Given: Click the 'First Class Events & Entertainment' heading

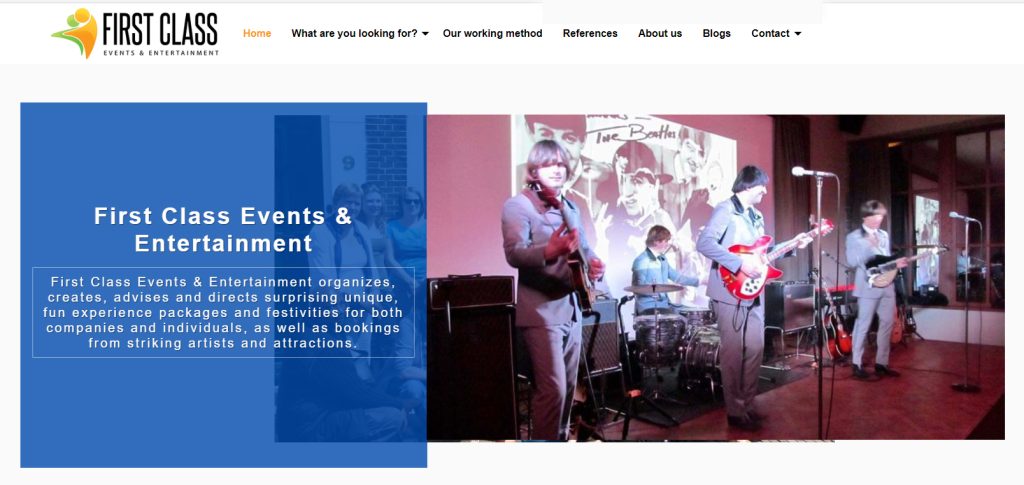Looking at the screenshot, I should [223, 229].
